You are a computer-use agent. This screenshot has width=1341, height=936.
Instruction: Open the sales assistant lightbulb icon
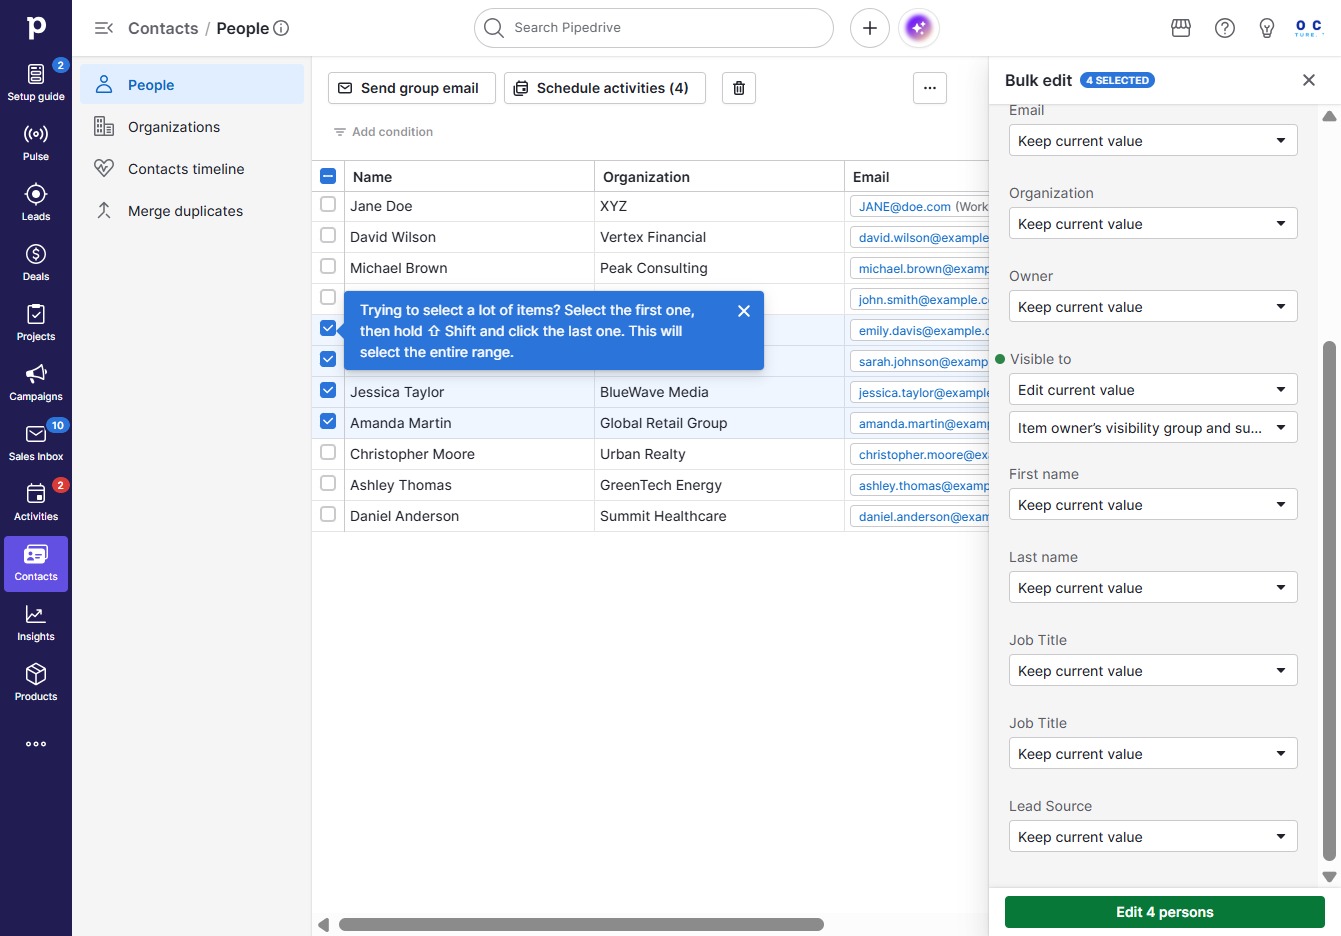coord(1267,28)
